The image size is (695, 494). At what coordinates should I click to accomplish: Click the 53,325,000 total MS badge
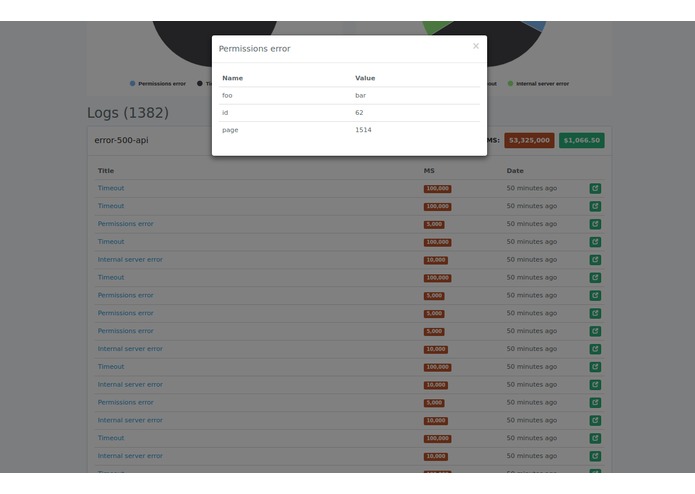[529, 140]
